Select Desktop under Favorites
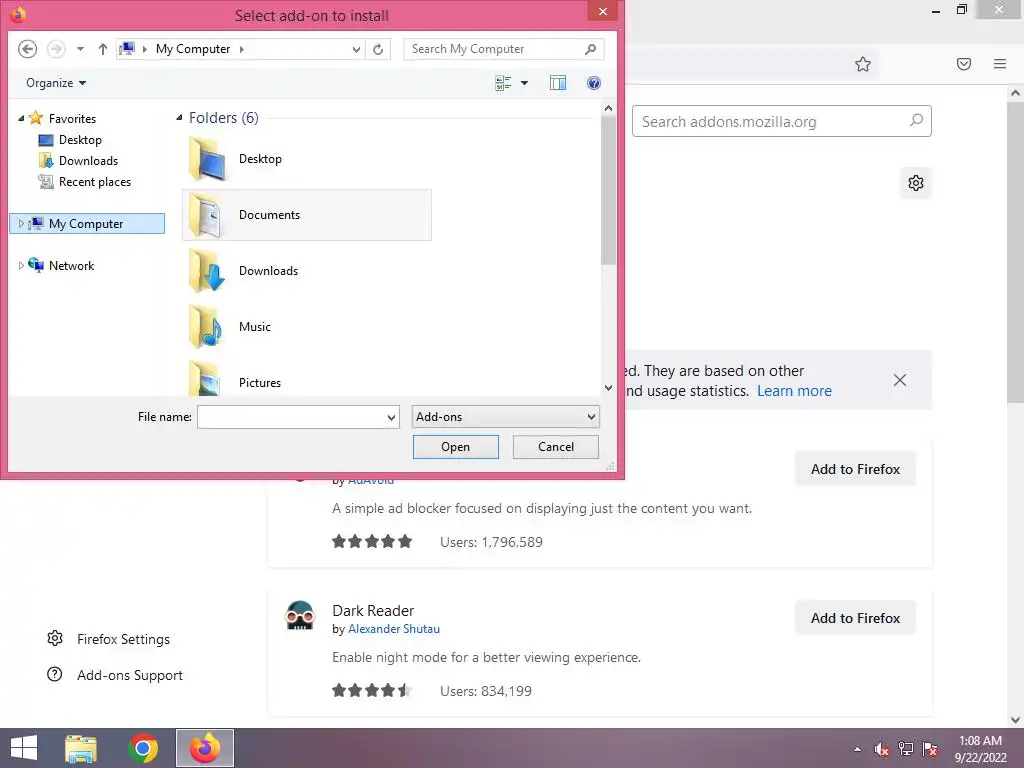1024x768 pixels. coord(80,140)
